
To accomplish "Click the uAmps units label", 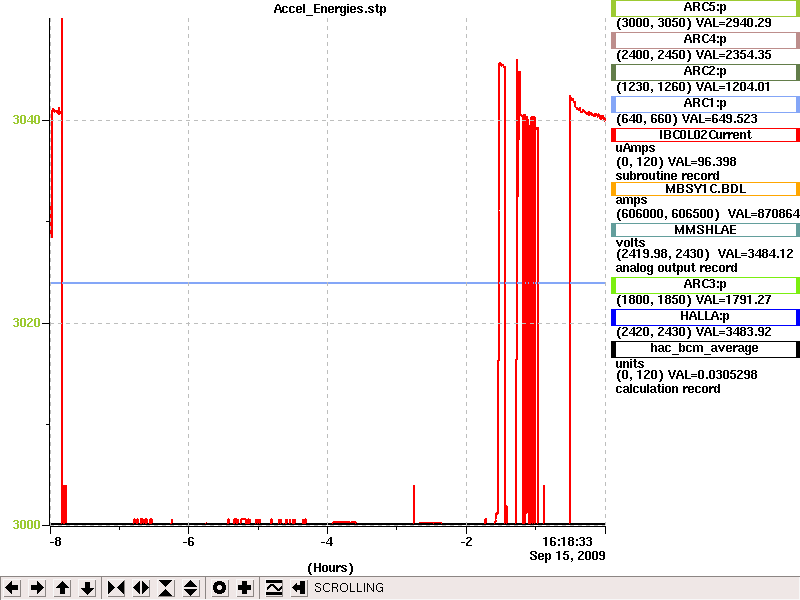I will point(635,148).
